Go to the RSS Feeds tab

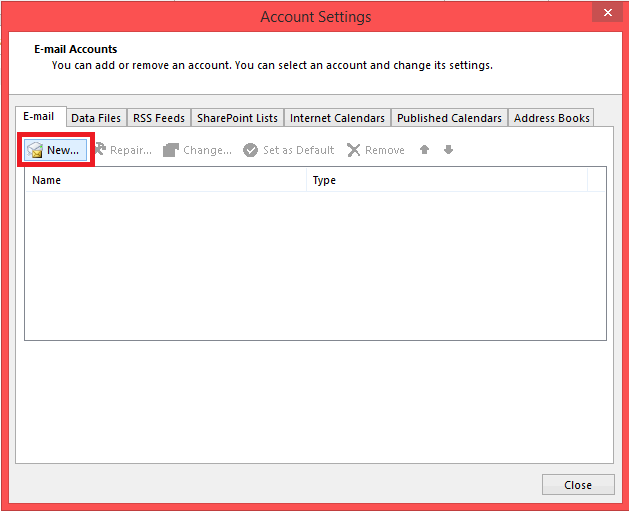tap(159, 118)
